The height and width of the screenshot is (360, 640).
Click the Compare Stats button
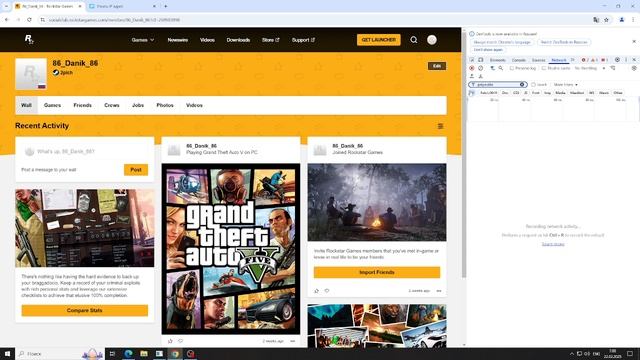pos(84,310)
